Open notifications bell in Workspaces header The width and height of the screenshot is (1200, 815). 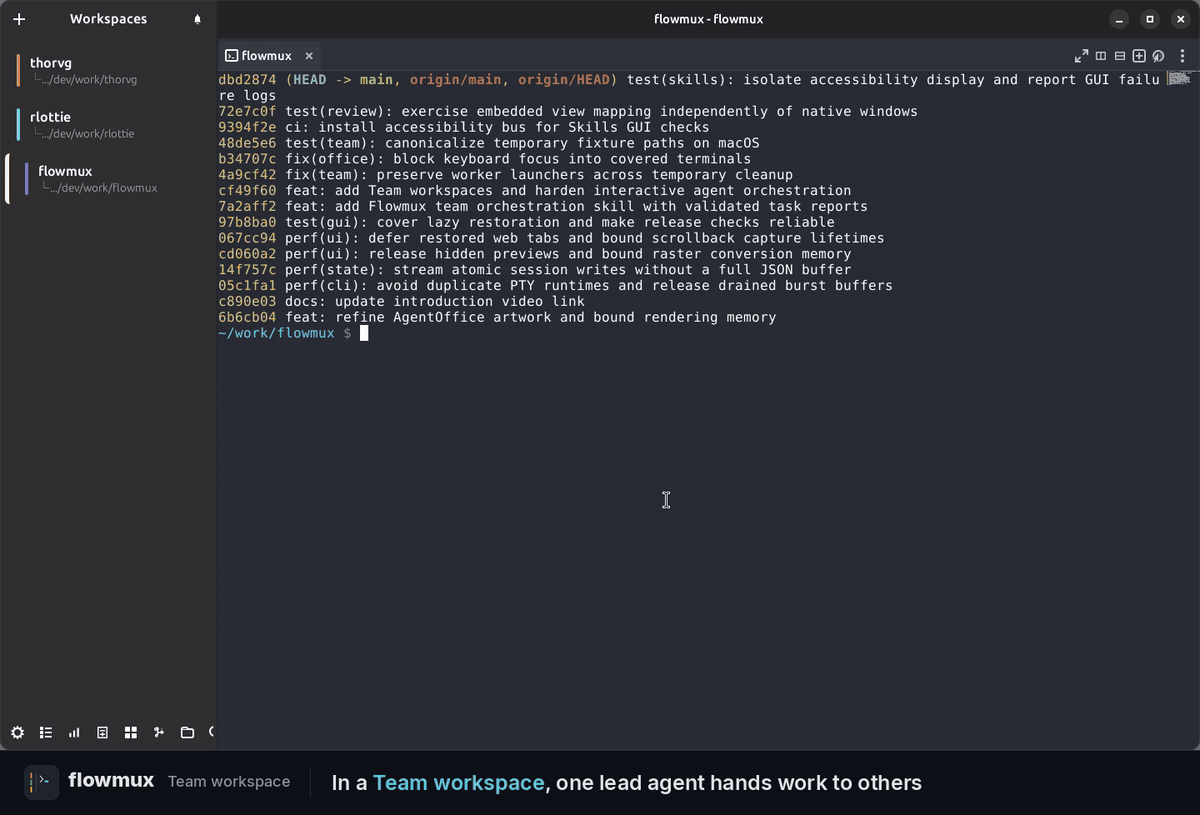197,19
